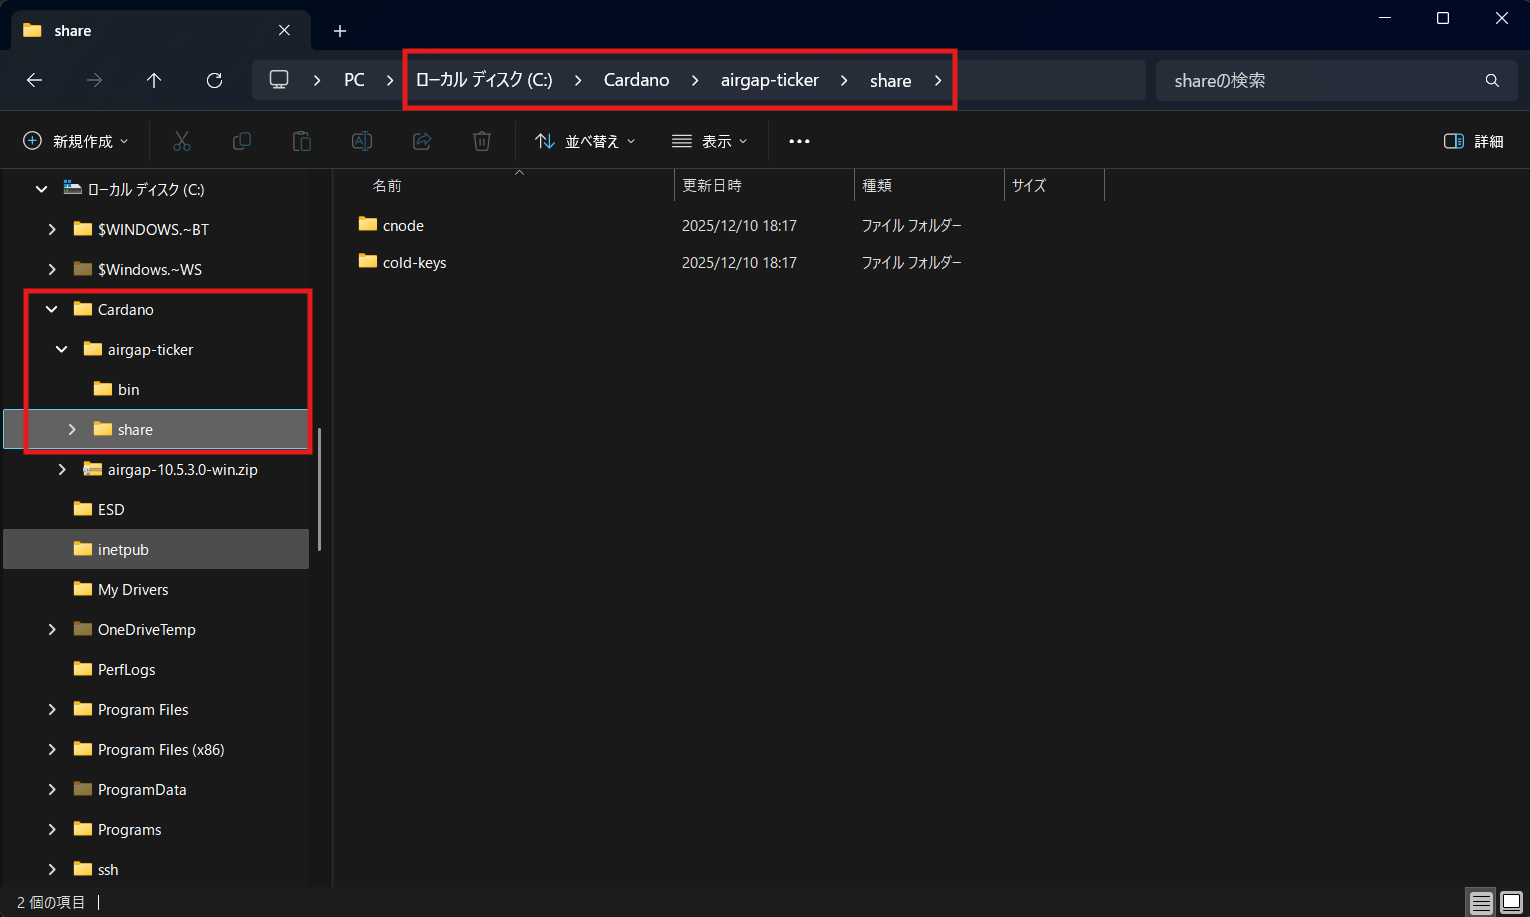Navigate up one folder level
Viewport: 1530px width, 917px height.
pyautogui.click(x=154, y=80)
